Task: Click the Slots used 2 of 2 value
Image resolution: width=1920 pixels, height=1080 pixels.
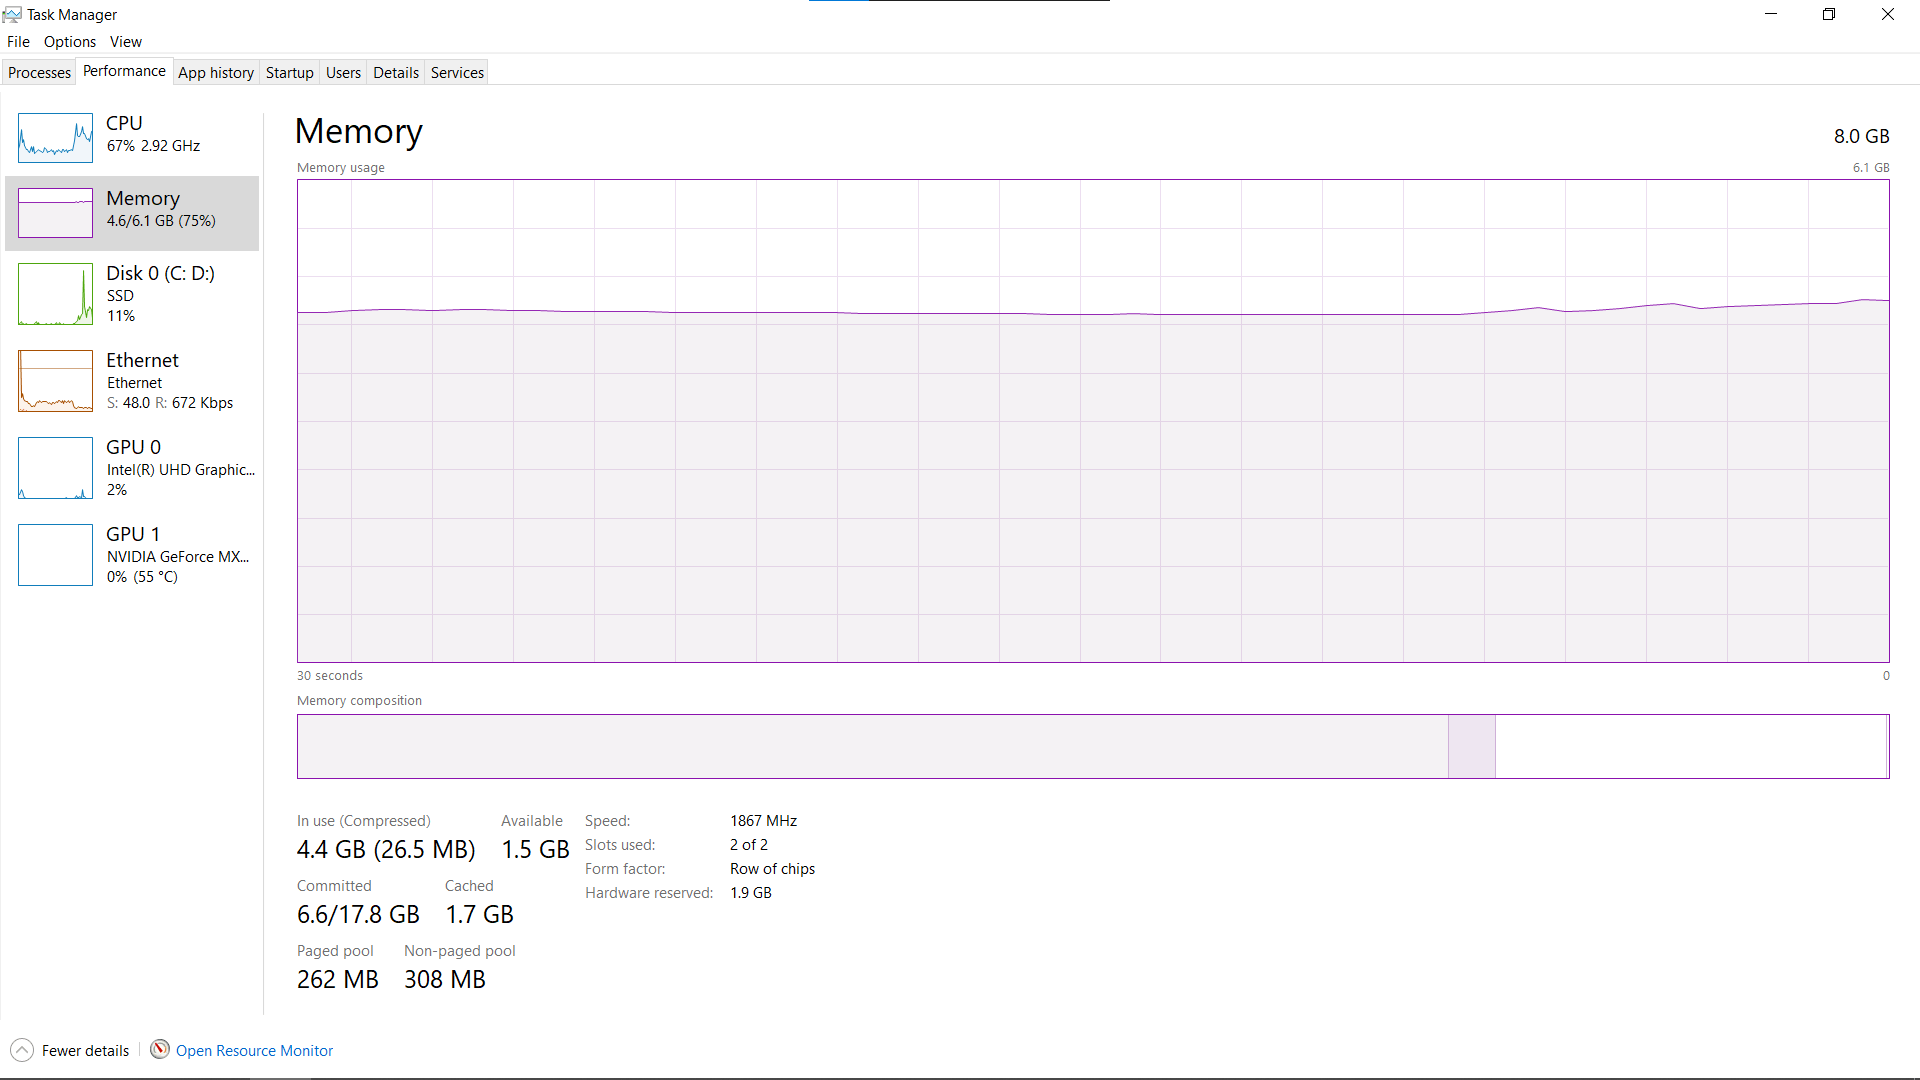Action: pyautogui.click(x=749, y=844)
